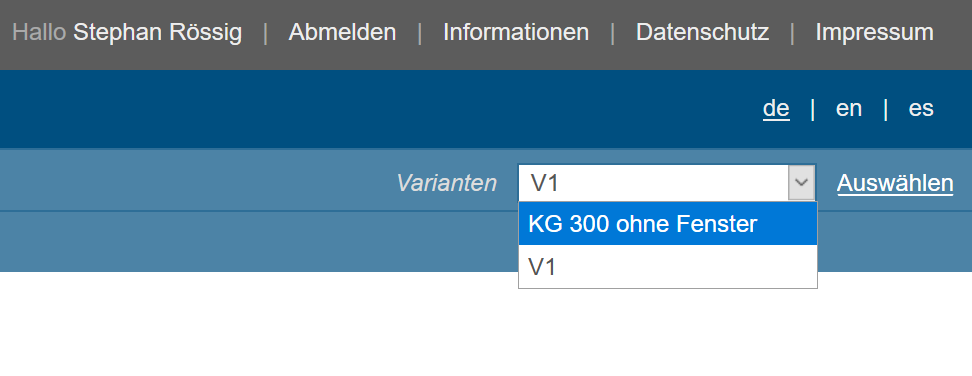Click the user name Stephan Rössig
Viewport: 972px width, 376px height.
[157, 32]
